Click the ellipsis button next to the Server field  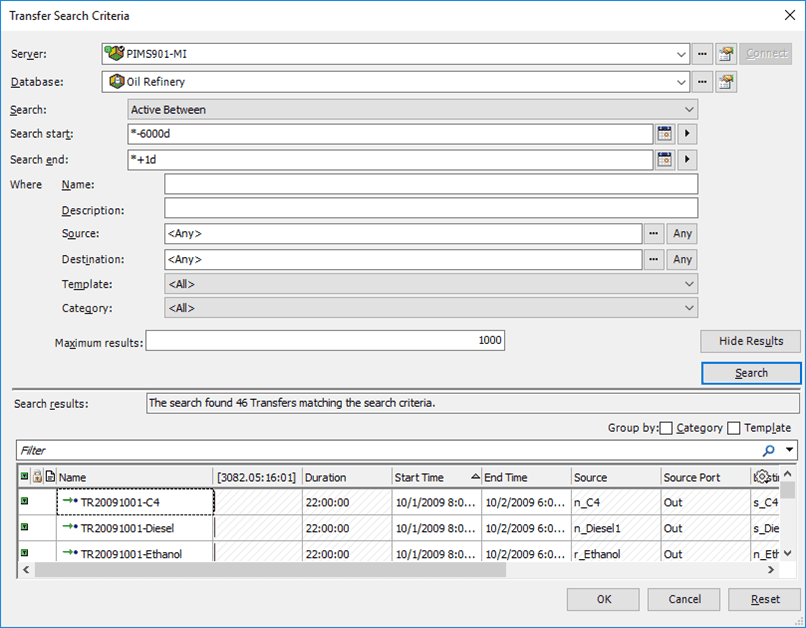703,53
